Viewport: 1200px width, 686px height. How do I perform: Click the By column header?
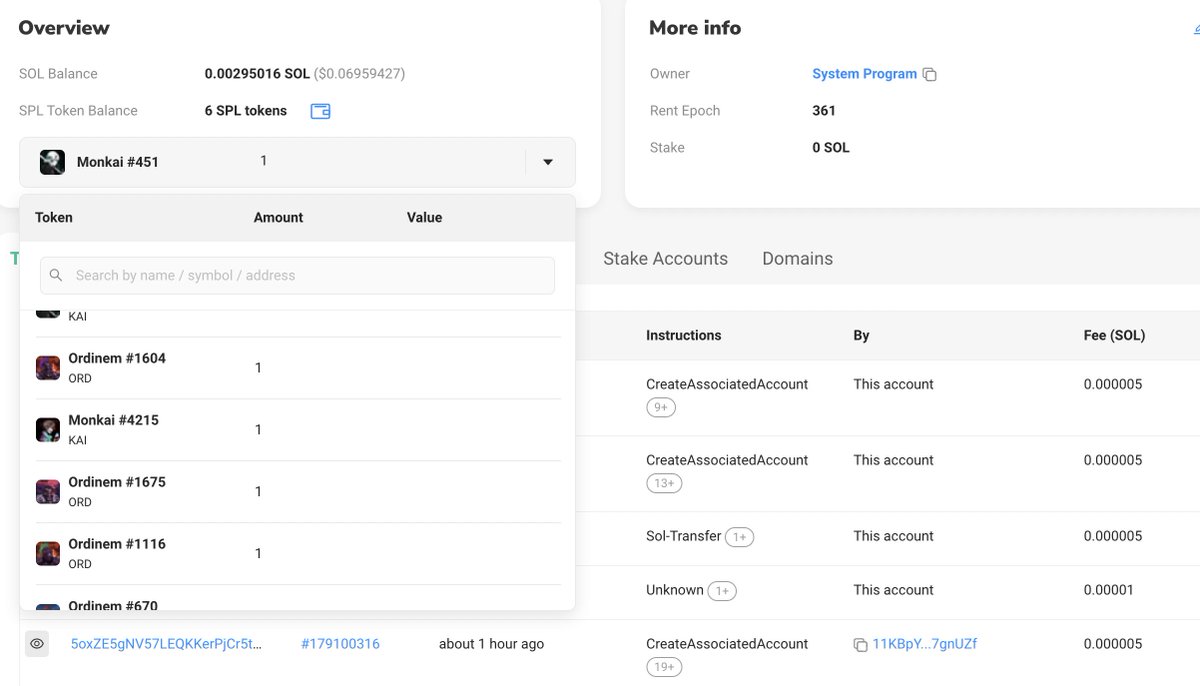point(861,336)
